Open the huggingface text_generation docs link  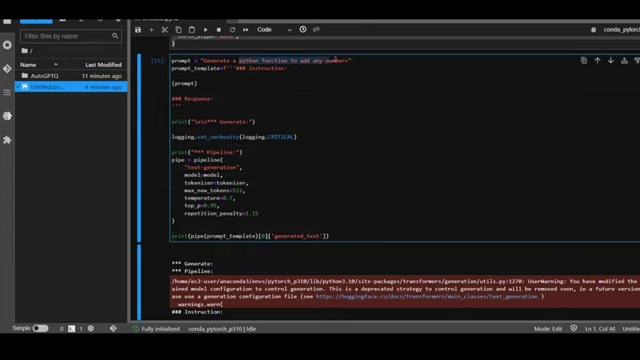[427, 297]
